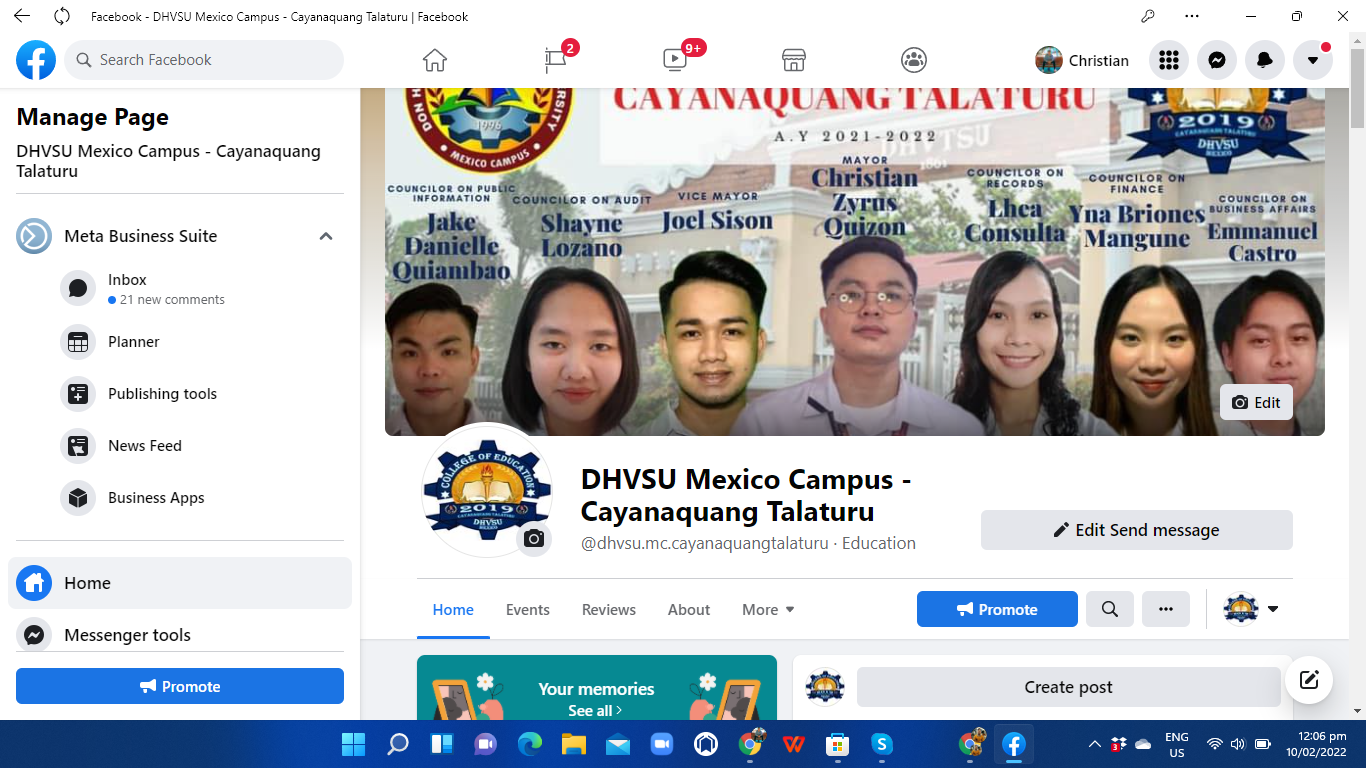1366x768 pixels.
Task: Click See all in Your memories
Action: [x=595, y=710]
